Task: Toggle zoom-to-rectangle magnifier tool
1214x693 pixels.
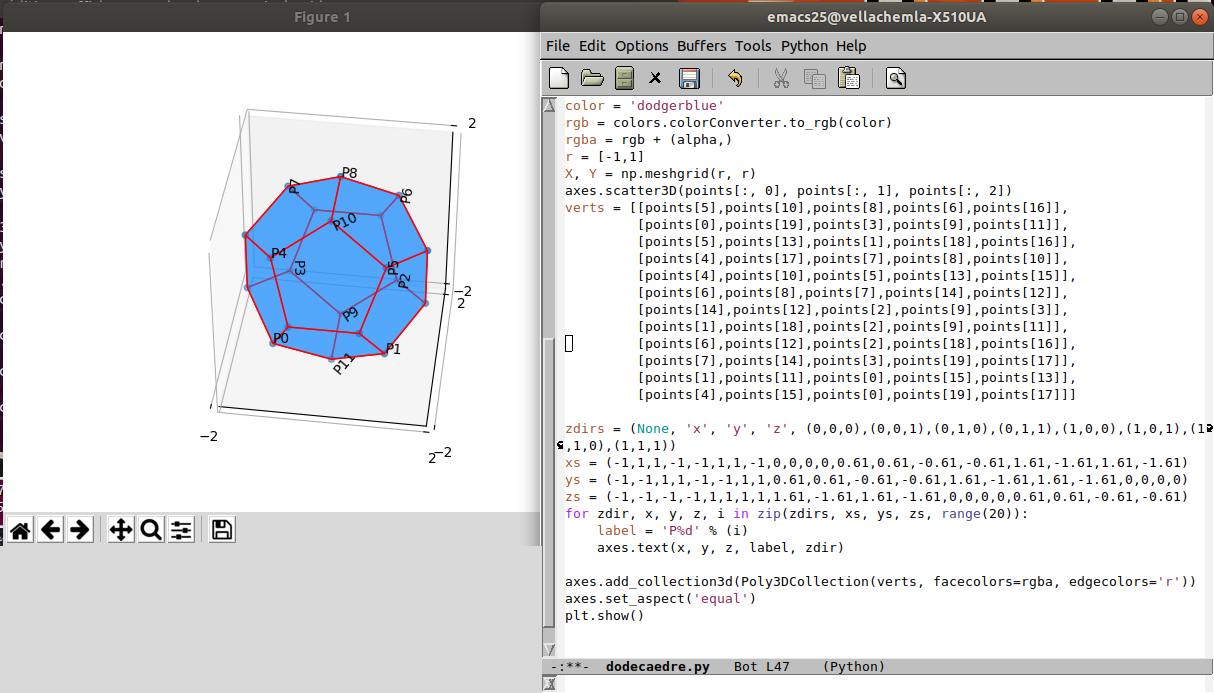Action: tap(151, 530)
